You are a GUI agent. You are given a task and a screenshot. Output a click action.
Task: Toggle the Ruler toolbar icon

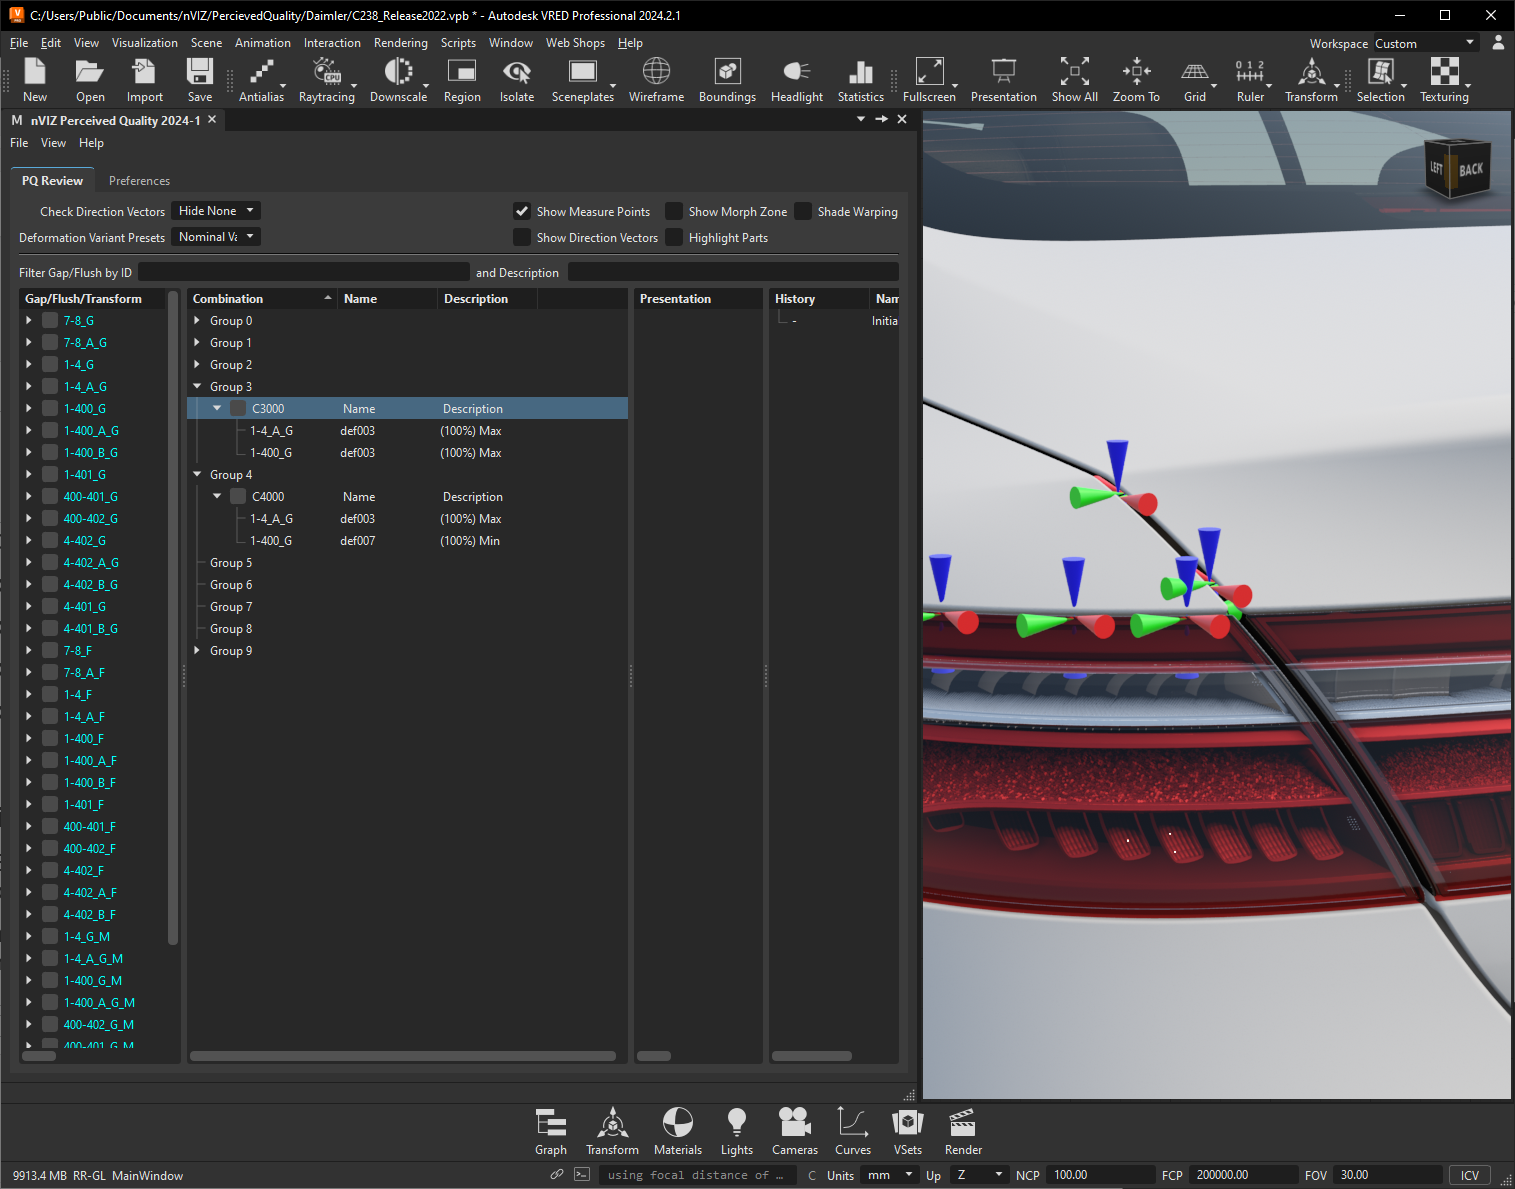point(1250,80)
